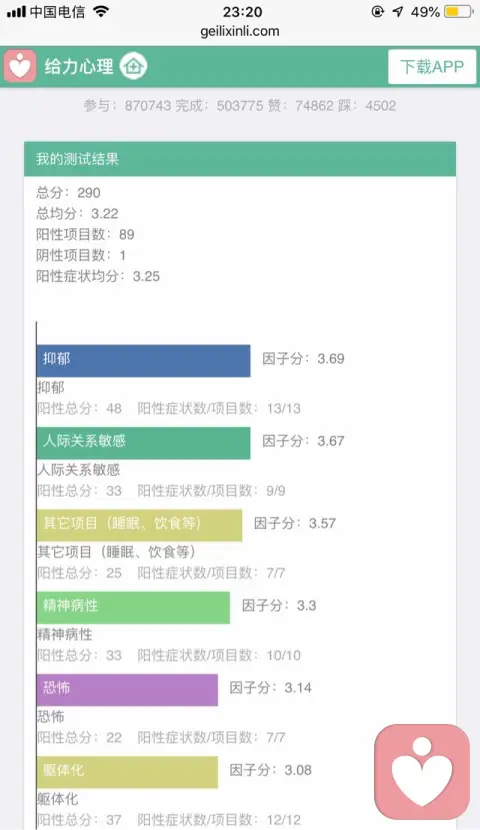Tap the light green 精神病性 bar
Viewport: 480px width, 830px height.
[x=133, y=608]
